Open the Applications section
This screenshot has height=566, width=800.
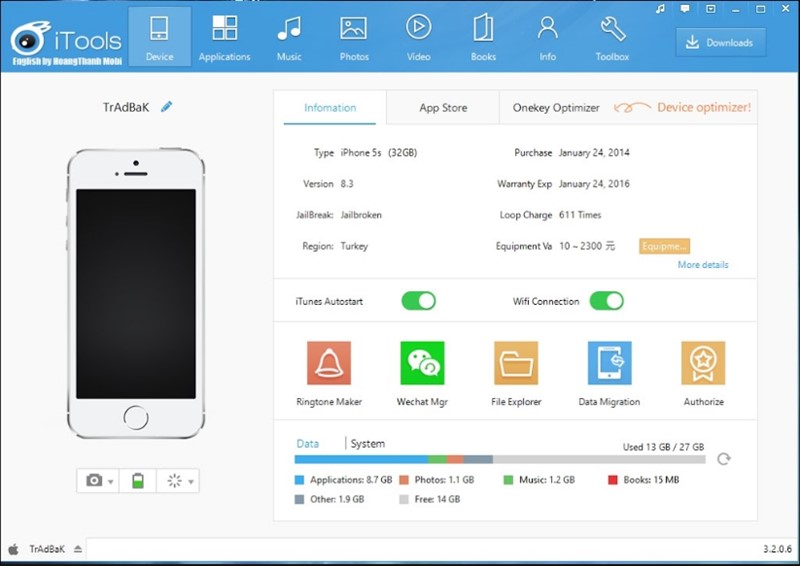[224, 37]
